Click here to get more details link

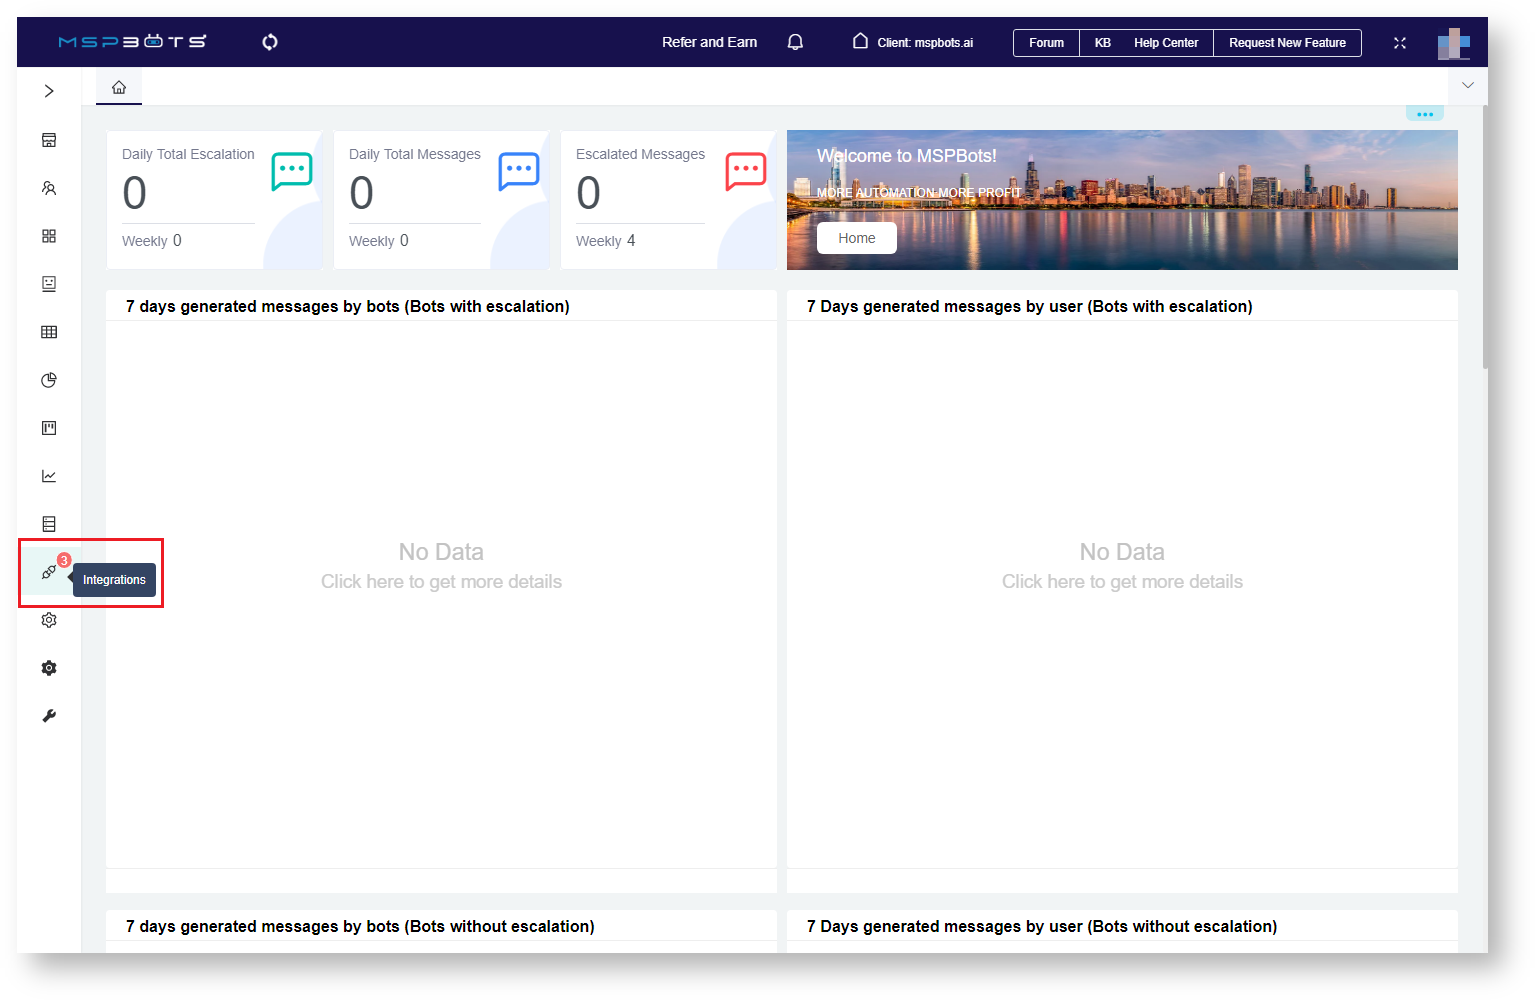point(441,581)
